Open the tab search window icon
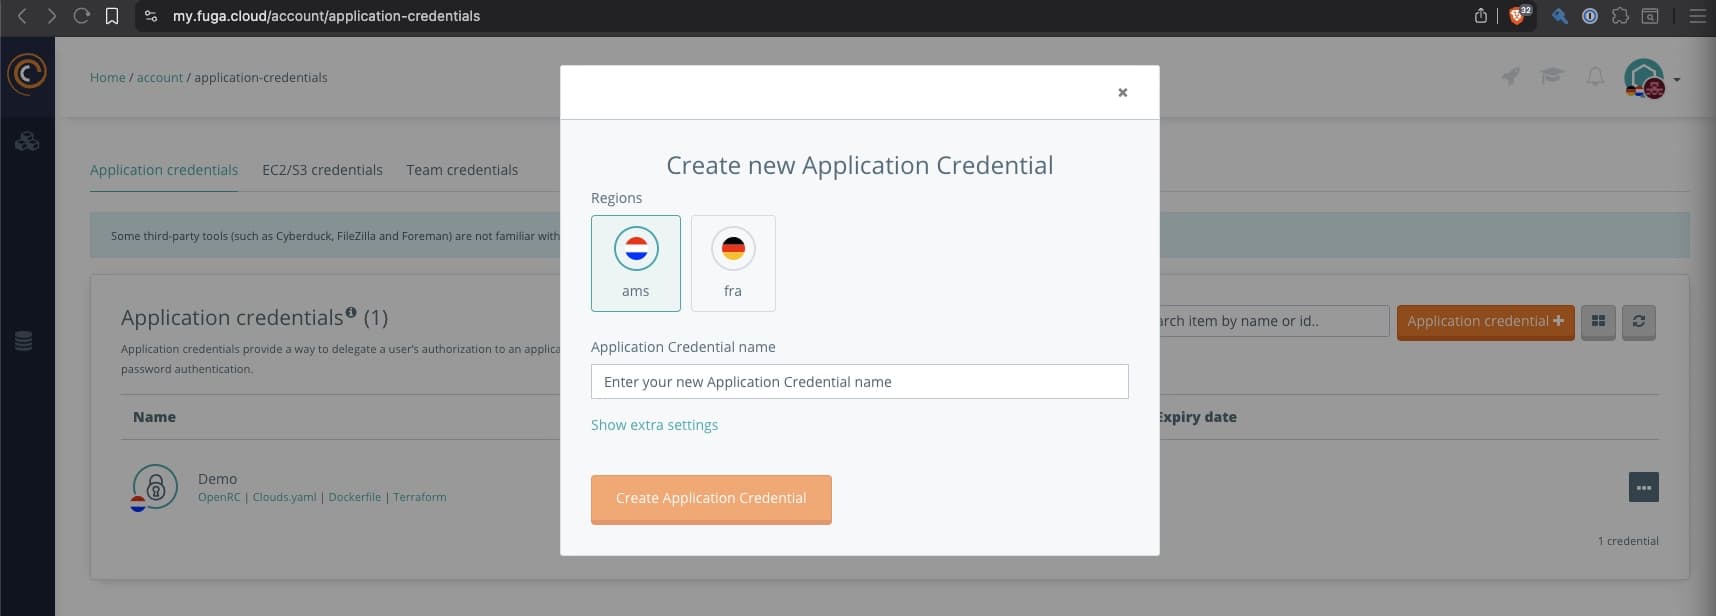1716x616 pixels. pyautogui.click(x=1650, y=16)
